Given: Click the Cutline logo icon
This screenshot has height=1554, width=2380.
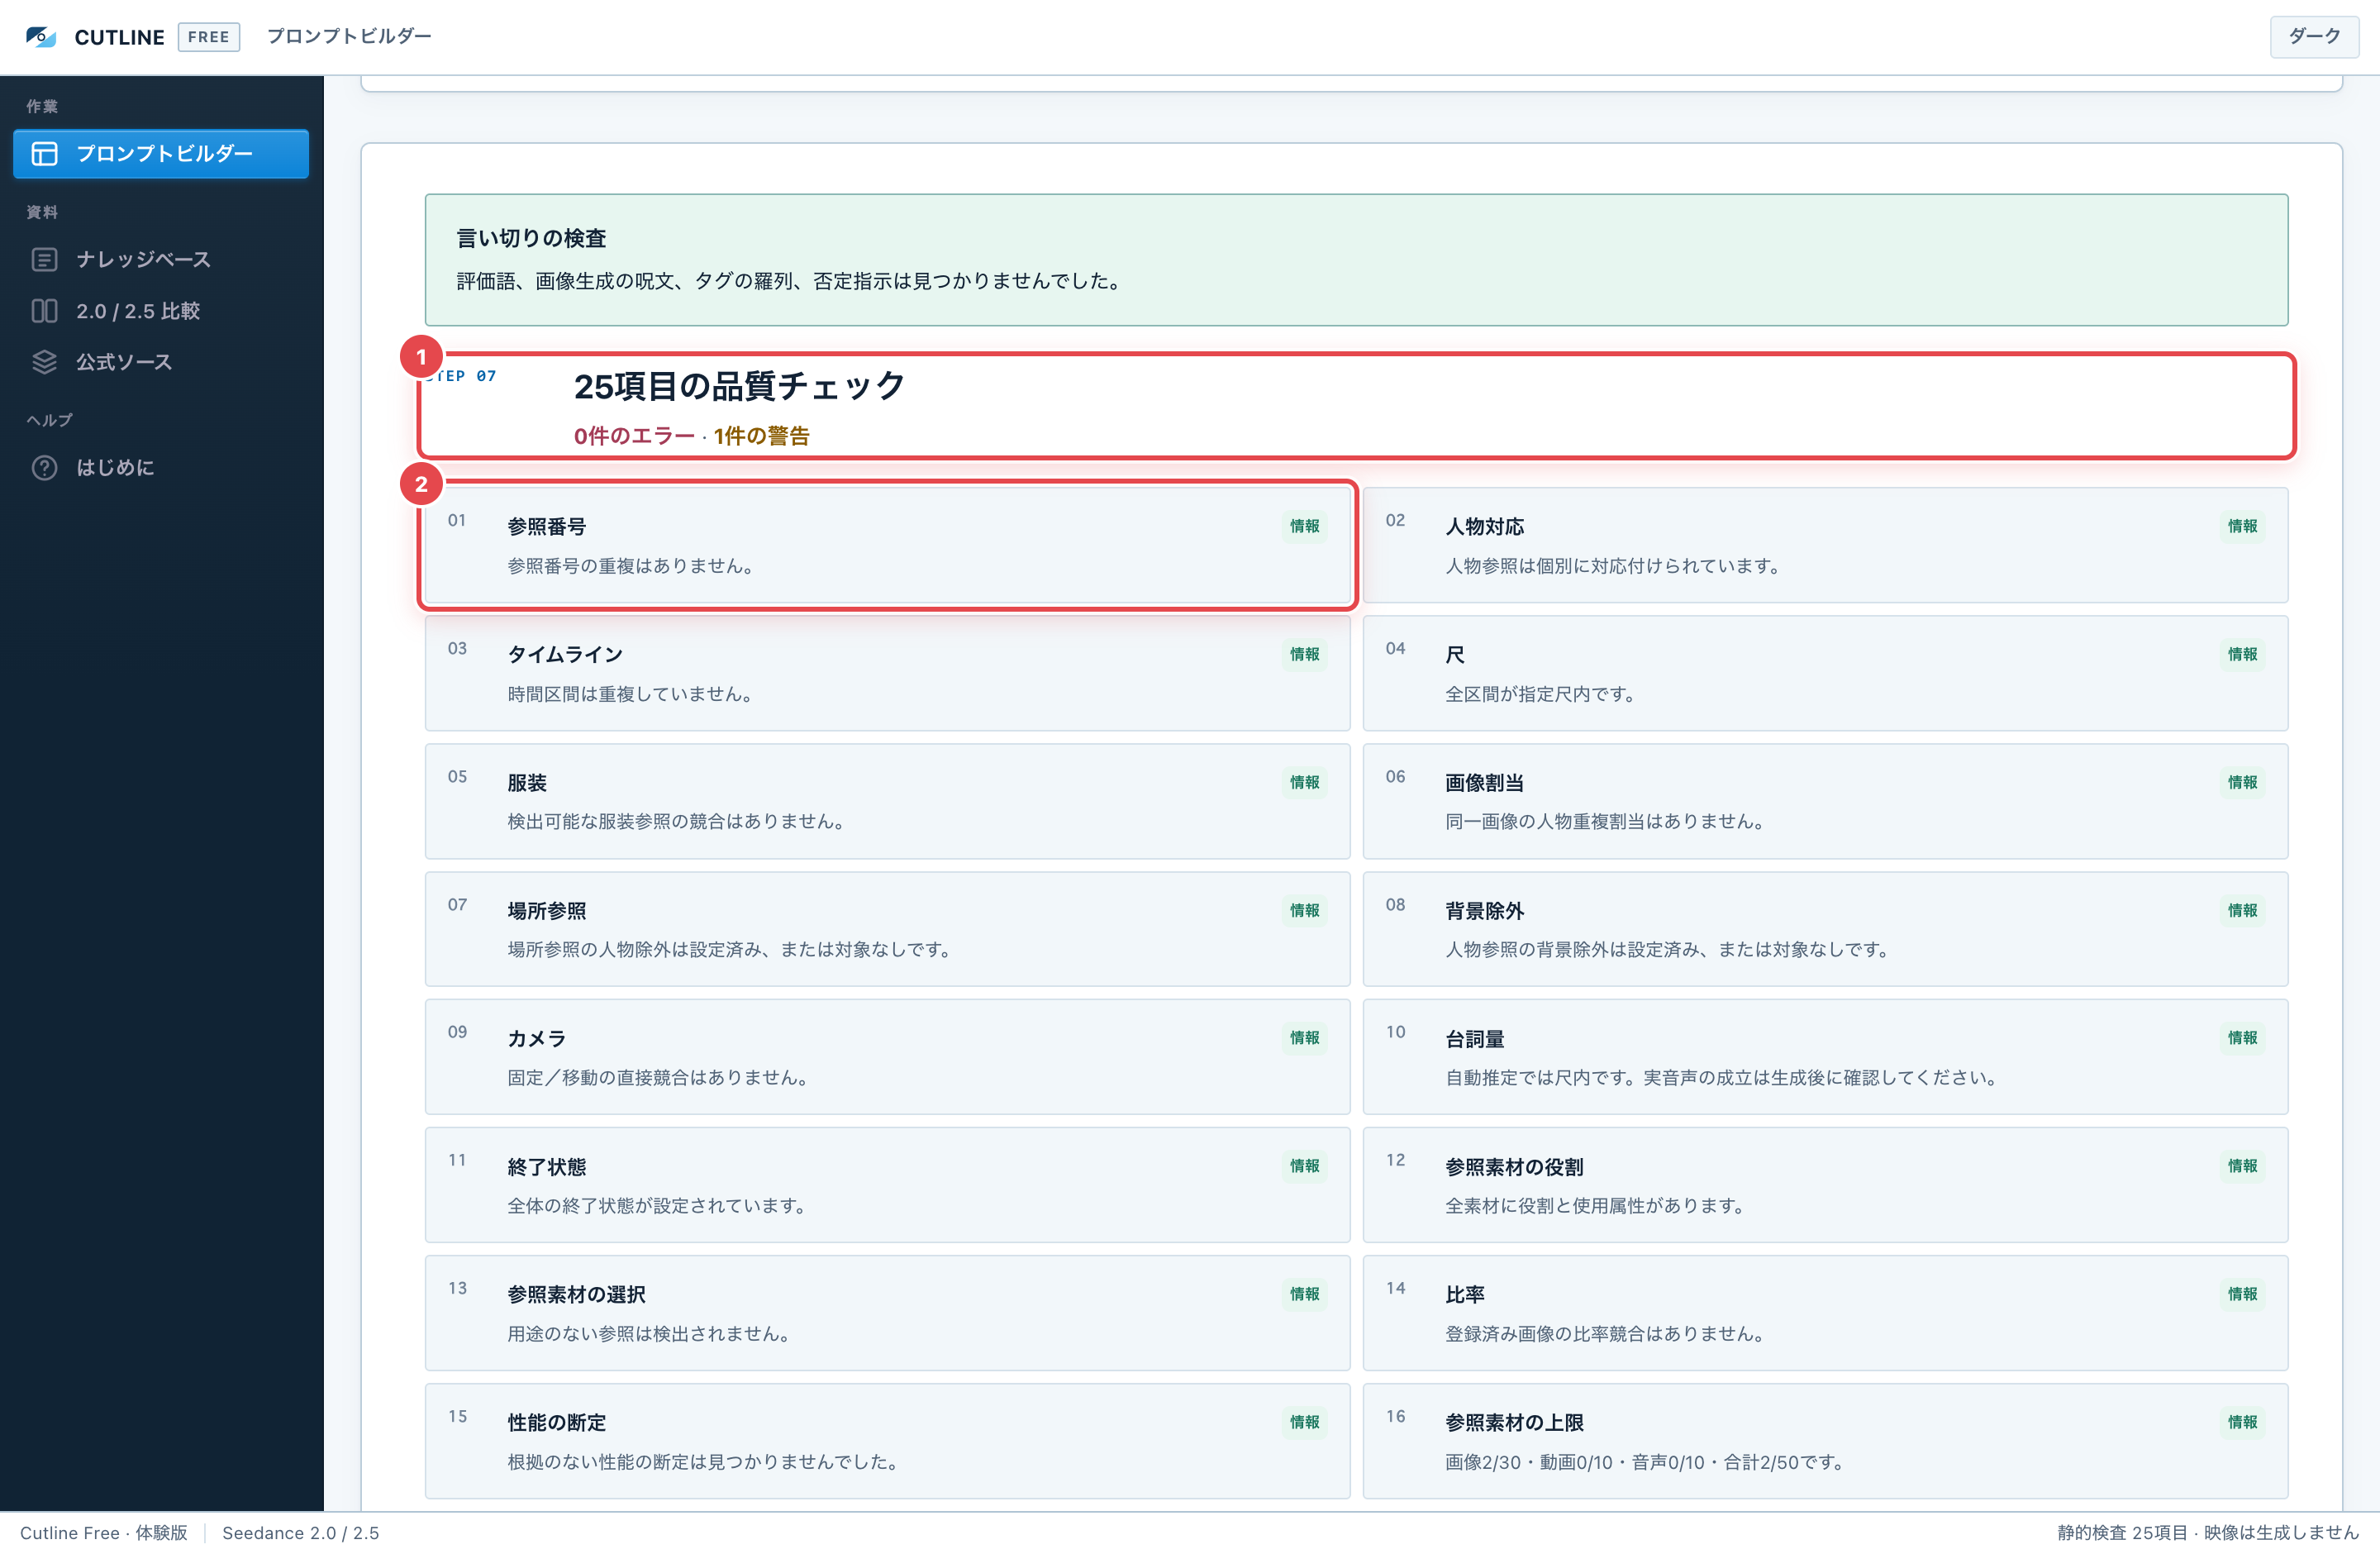Looking at the screenshot, I should pyautogui.click(x=41, y=37).
